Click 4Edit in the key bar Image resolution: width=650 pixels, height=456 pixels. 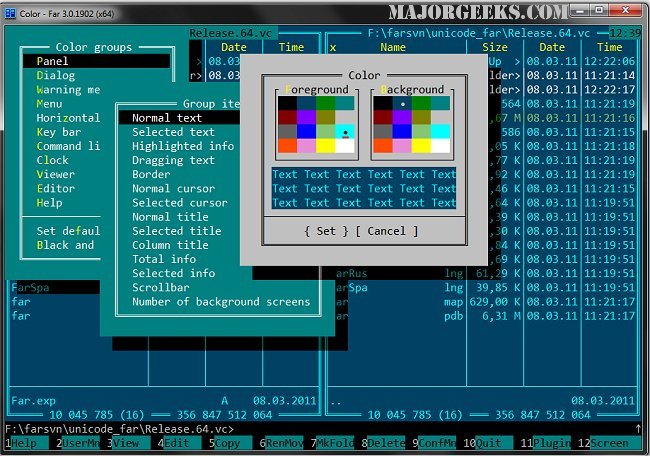click(x=178, y=443)
